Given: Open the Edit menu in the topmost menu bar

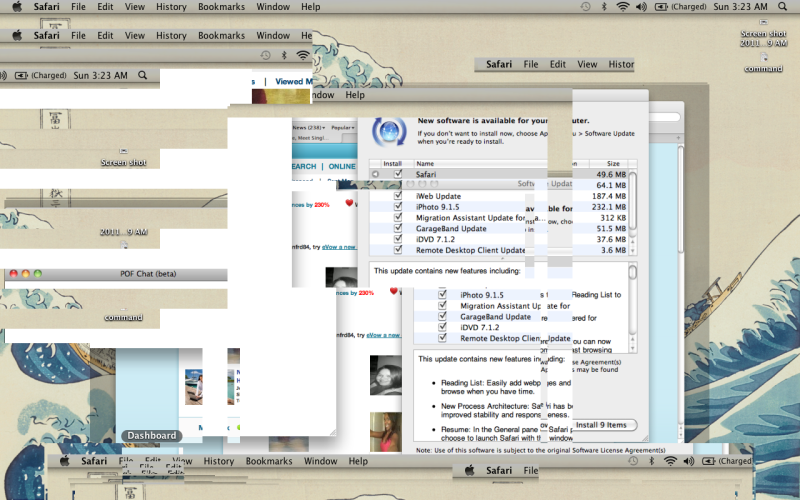Looking at the screenshot, I should 105,7.
